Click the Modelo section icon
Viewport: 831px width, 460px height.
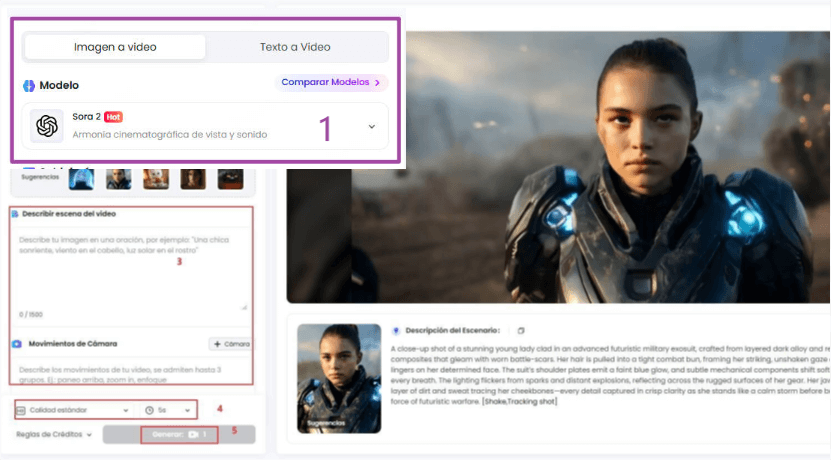[x=29, y=85]
